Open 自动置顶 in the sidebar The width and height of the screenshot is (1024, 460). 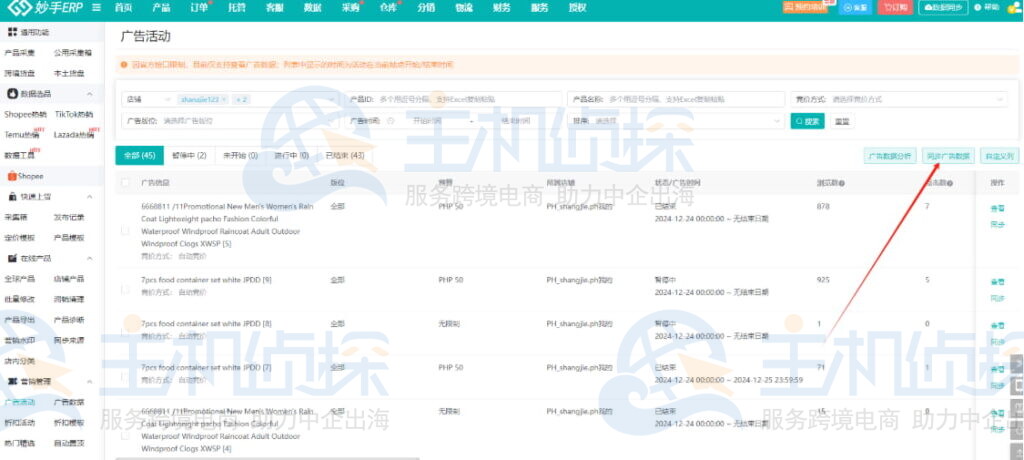(x=69, y=444)
